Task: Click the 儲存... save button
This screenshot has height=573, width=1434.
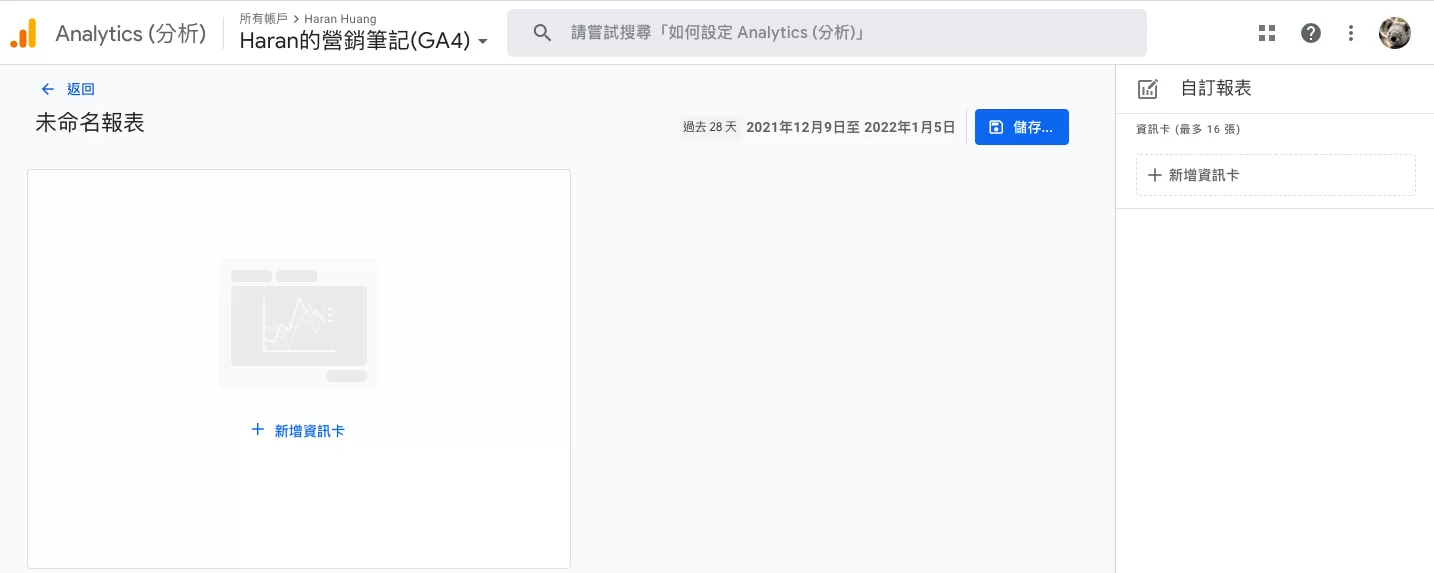Action: coord(1022,127)
